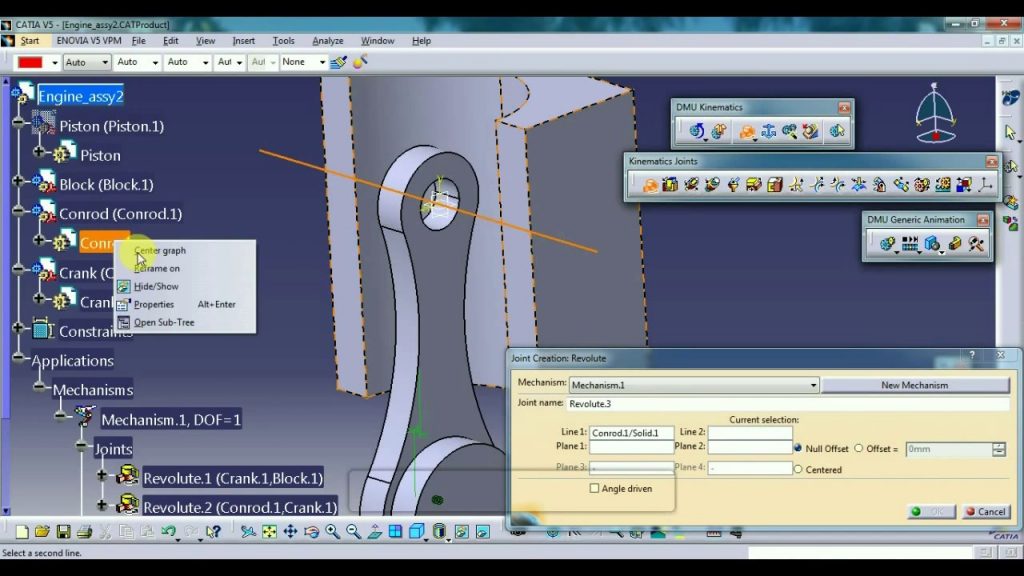Choose the Centered option
The height and width of the screenshot is (576, 1024).
click(x=799, y=469)
